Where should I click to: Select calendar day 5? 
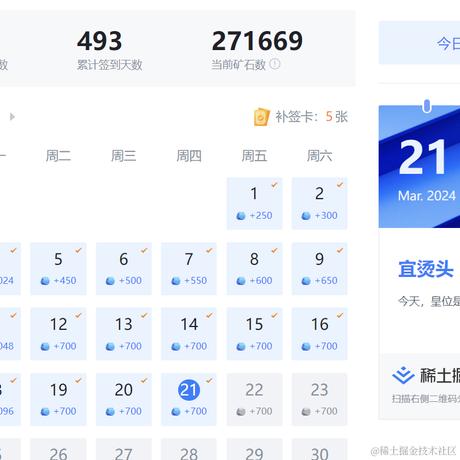pyautogui.click(x=58, y=269)
